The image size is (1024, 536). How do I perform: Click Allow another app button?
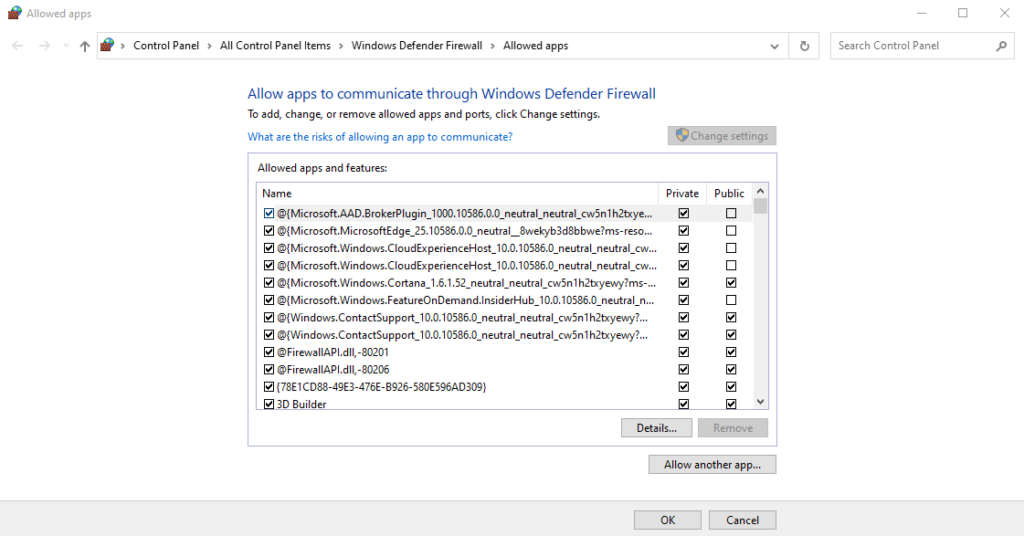[x=712, y=464]
